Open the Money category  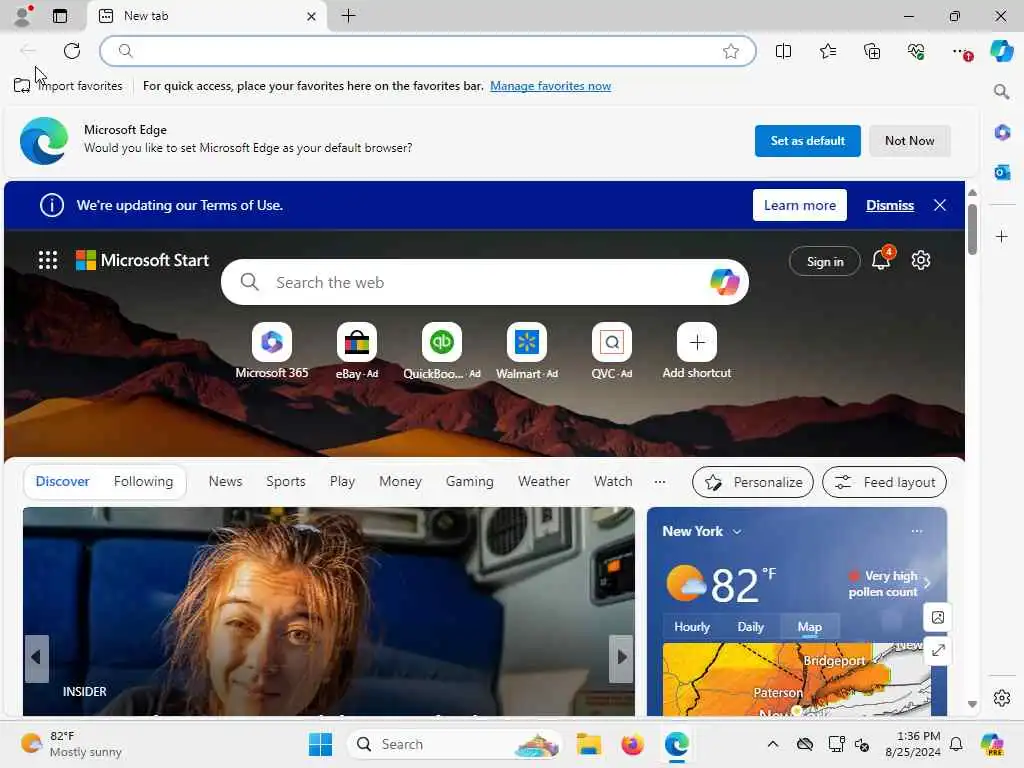[x=400, y=481]
